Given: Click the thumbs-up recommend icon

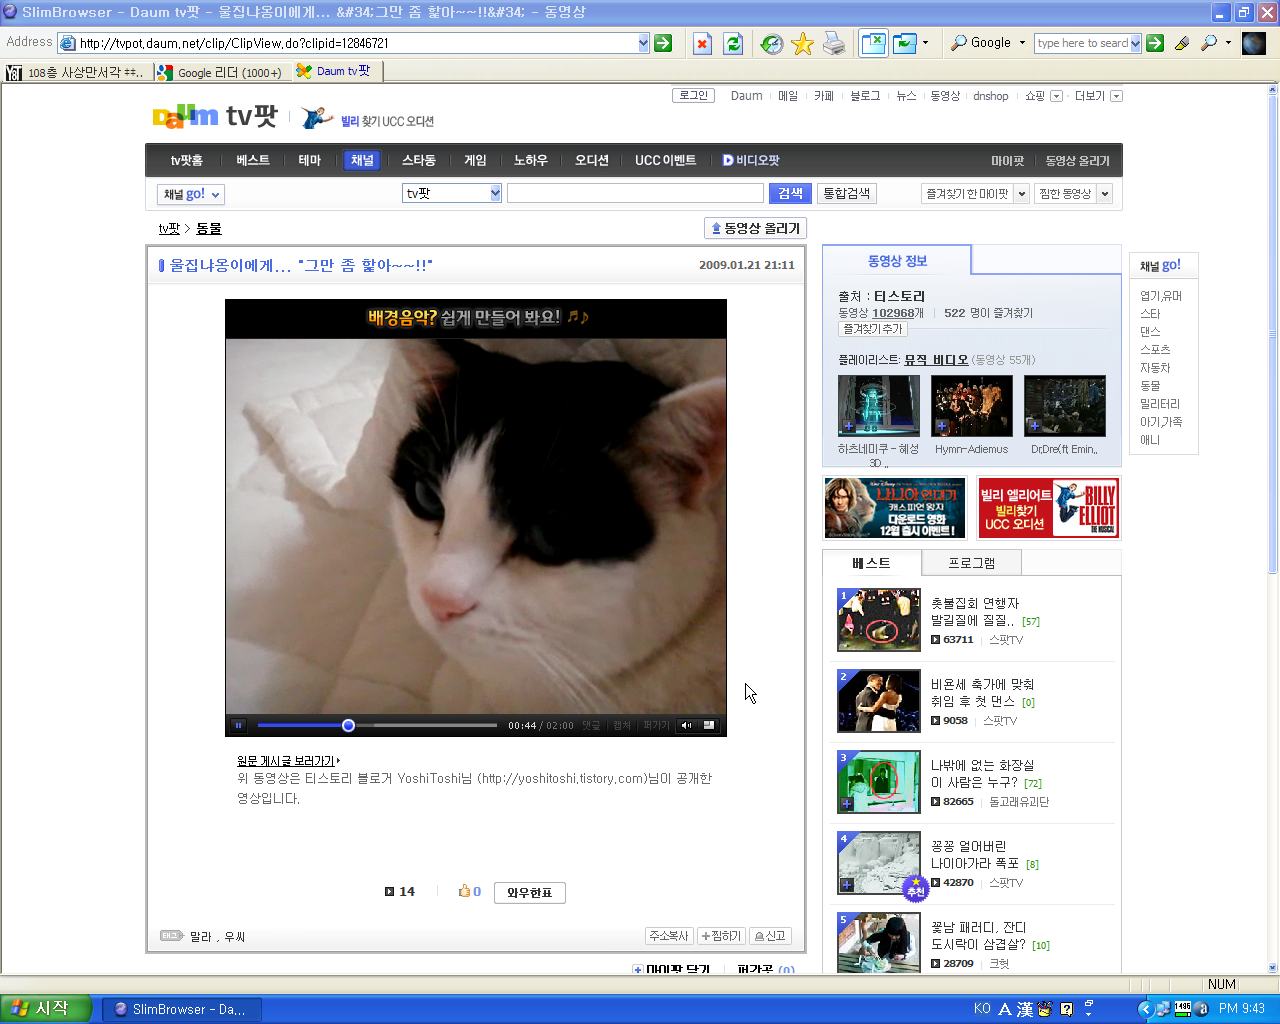Looking at the screenshot, I should (464, 891).
